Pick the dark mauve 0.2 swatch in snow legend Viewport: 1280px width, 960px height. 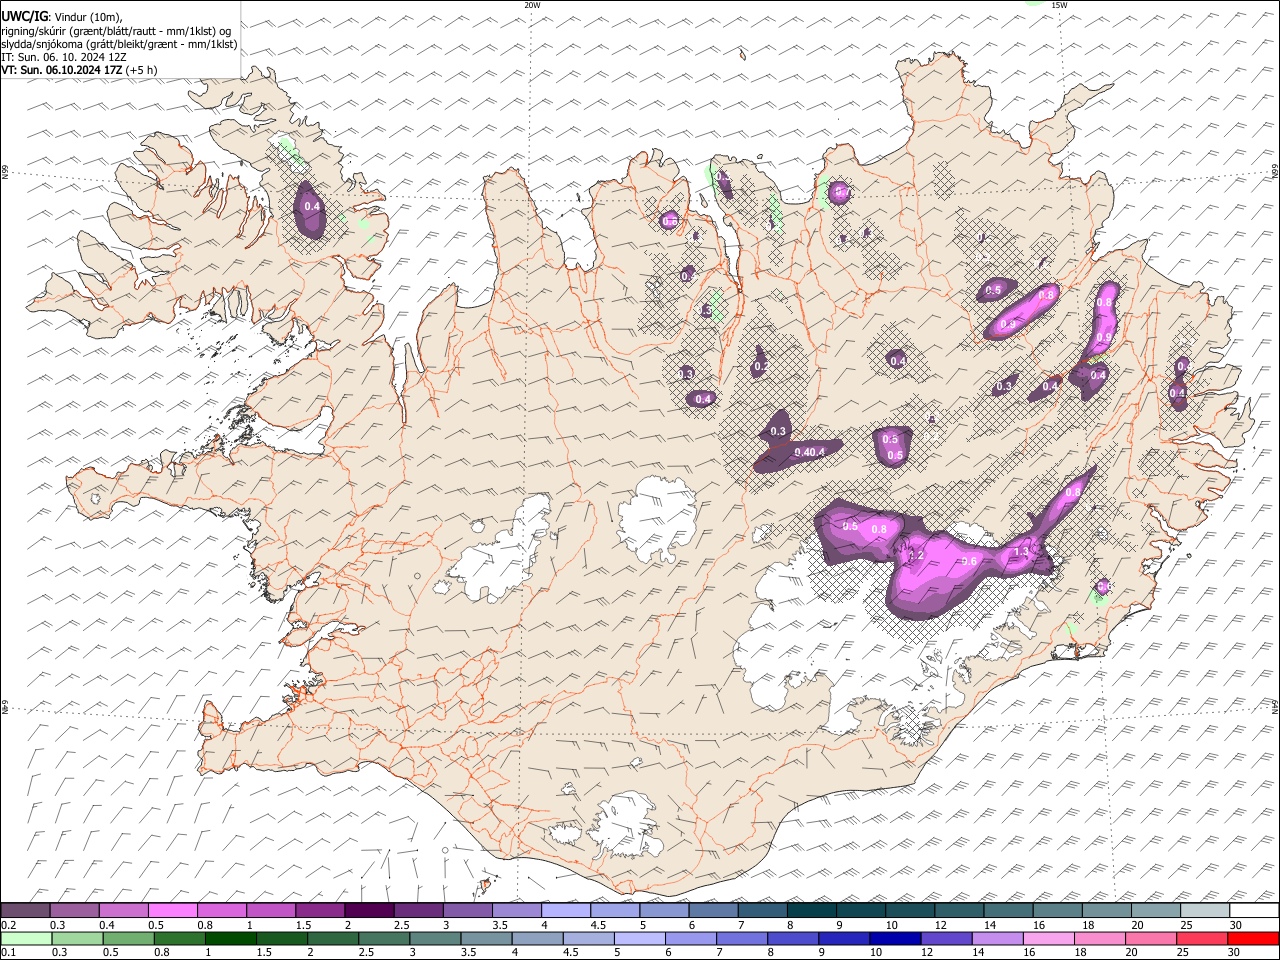tap(25, 911)
